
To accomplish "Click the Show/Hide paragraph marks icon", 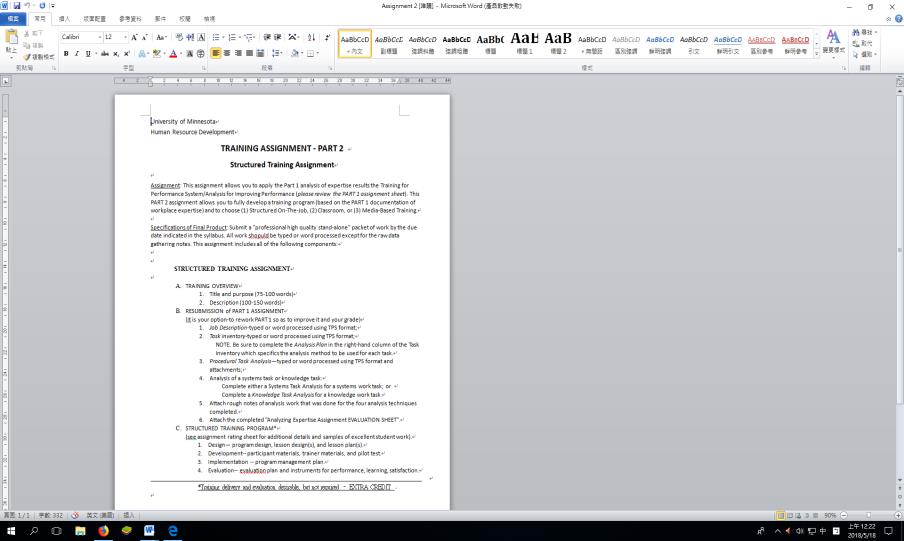I will pos(327,37).
